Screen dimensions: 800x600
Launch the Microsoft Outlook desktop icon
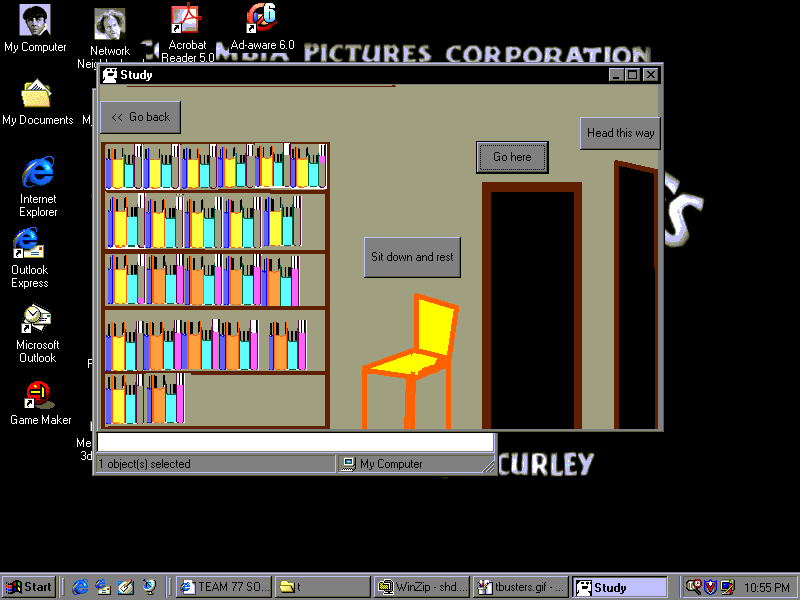tap(36, 319)
